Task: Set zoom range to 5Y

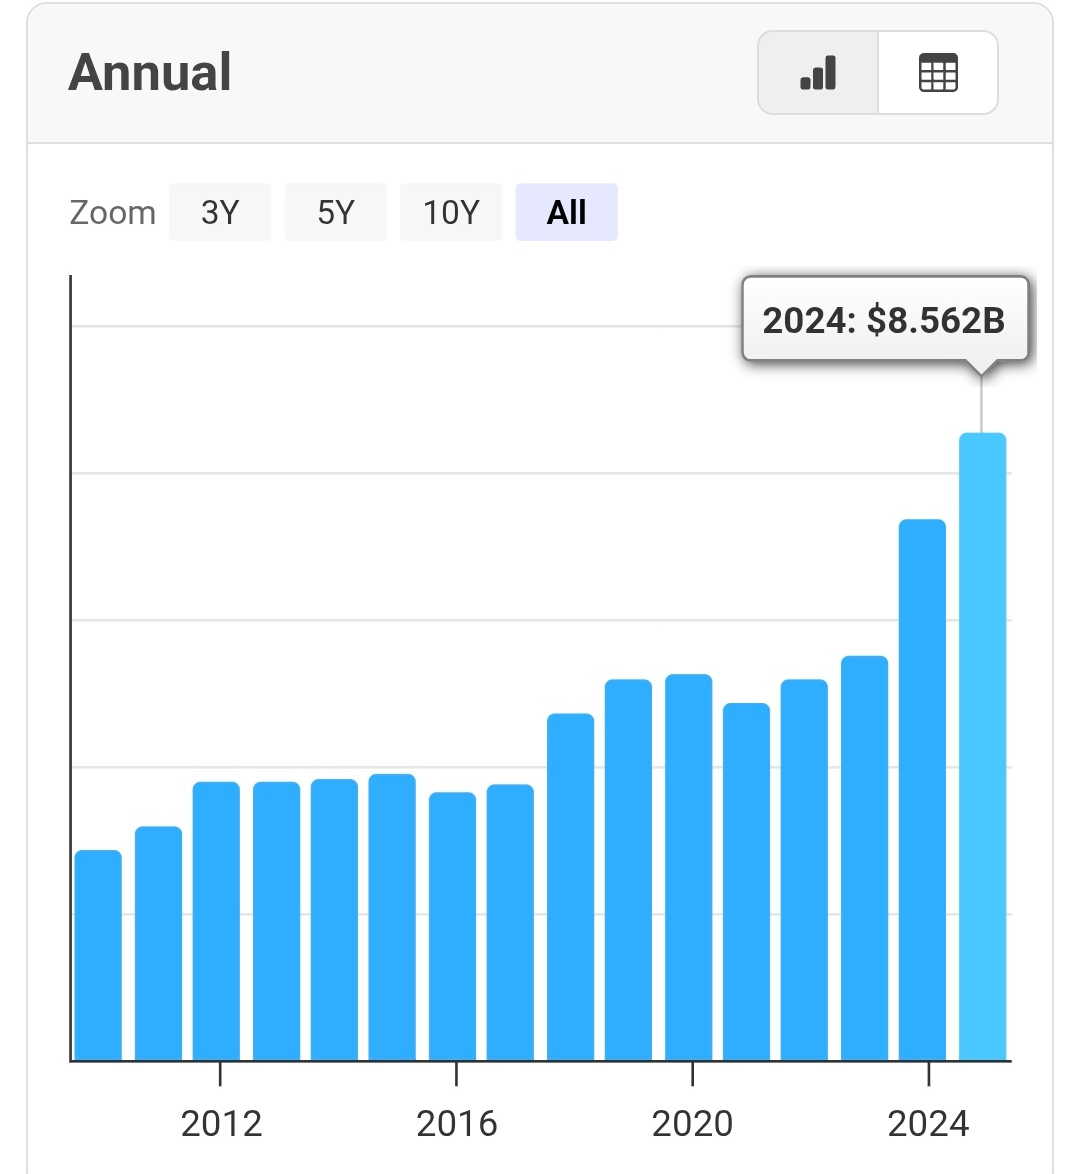Action: [336, 212]
